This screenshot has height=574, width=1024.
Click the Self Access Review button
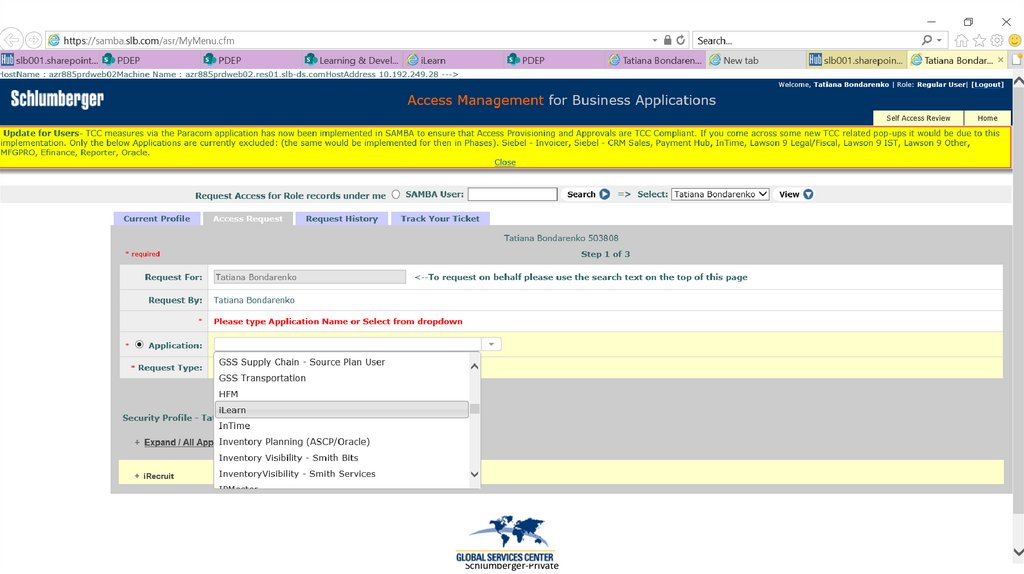918,118
